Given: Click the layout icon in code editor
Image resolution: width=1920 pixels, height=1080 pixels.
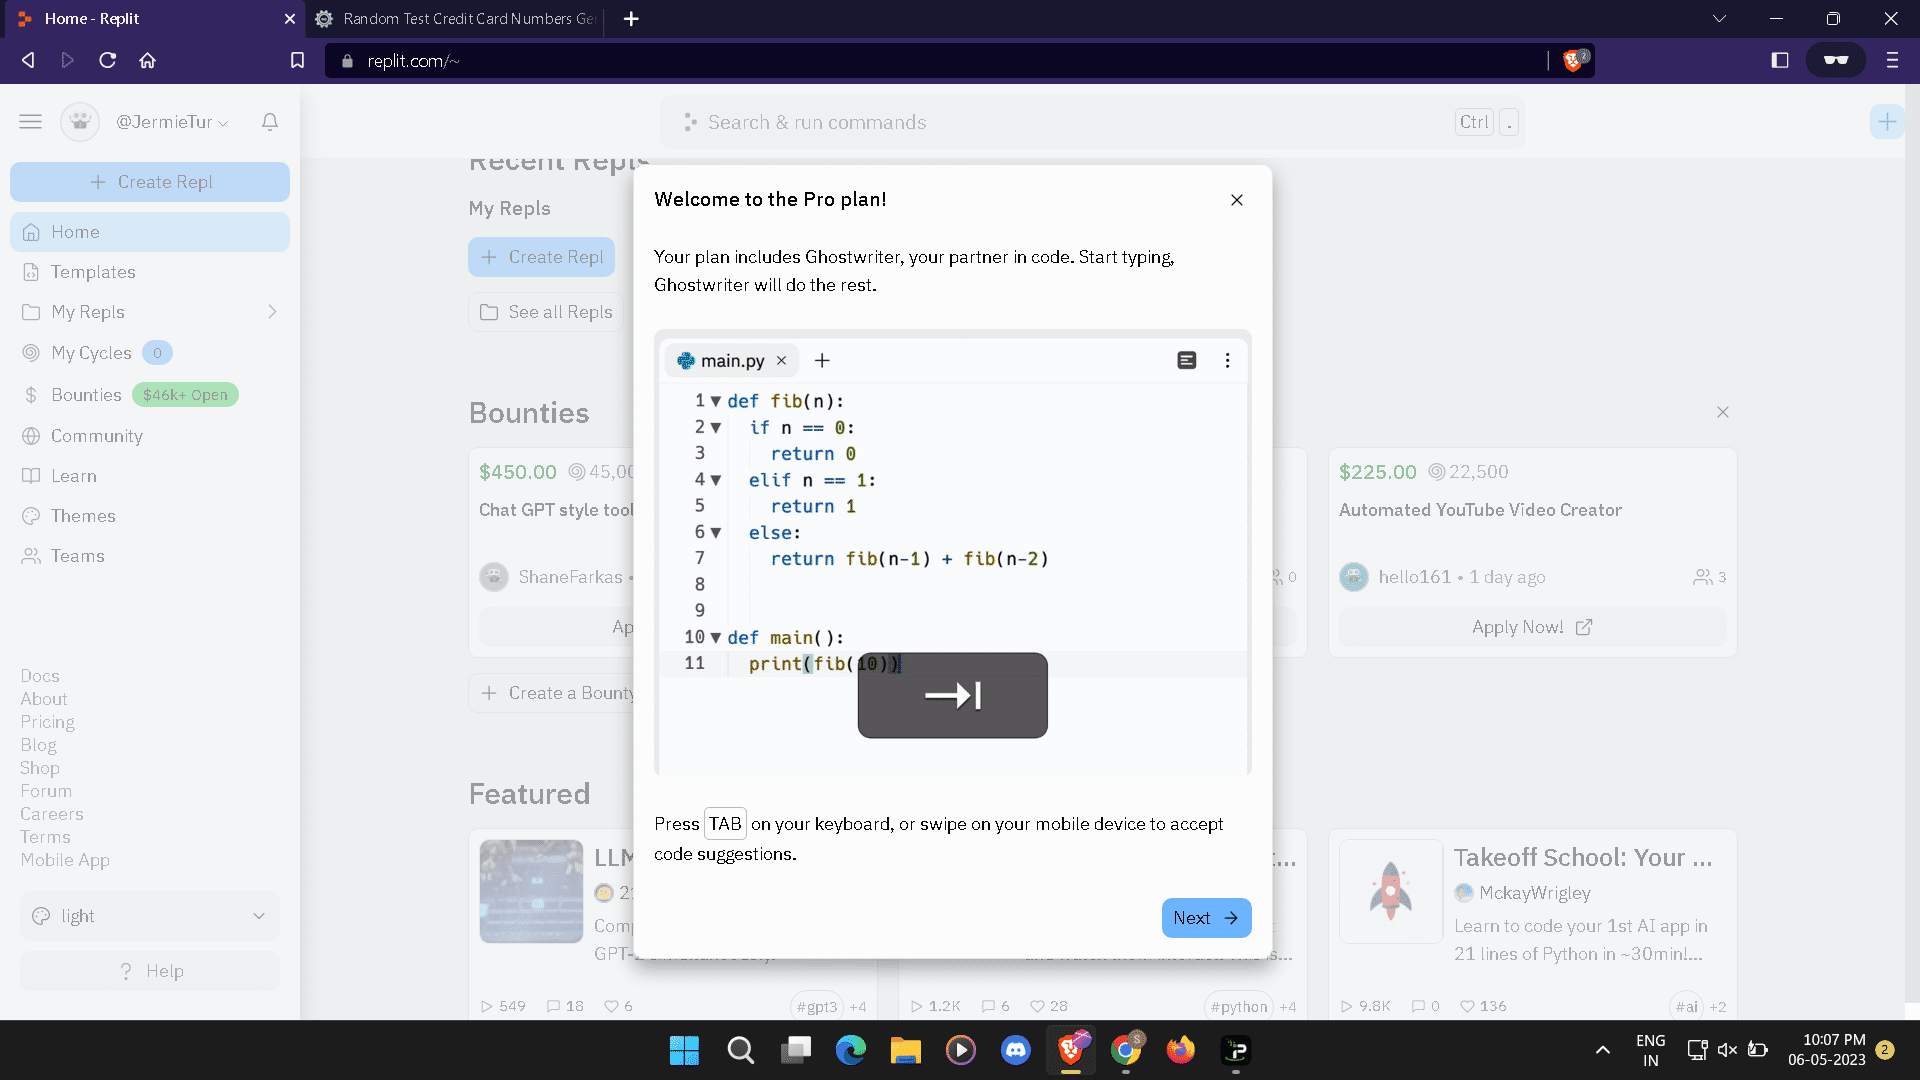Looking at the screenshot, I should pyautogui.click(x=1187, y=360).
